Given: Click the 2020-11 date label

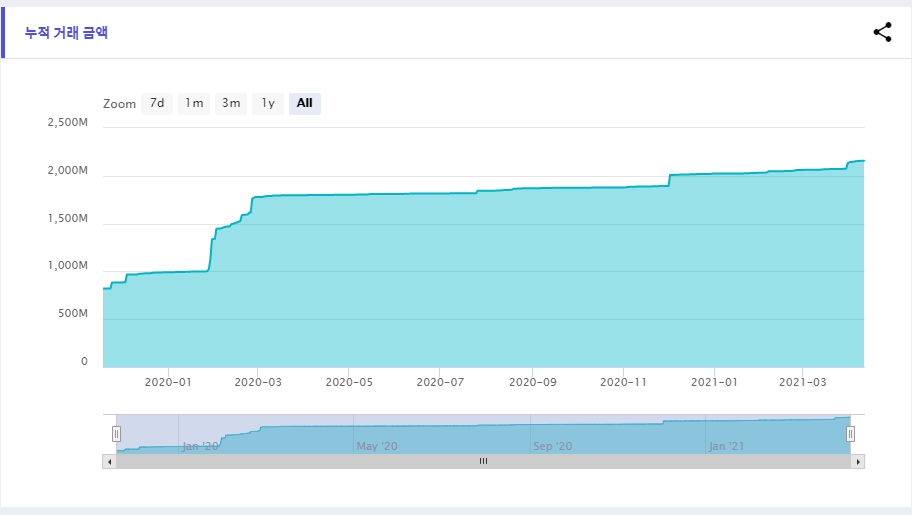Looking at the screenshot, I should point(624,382).
